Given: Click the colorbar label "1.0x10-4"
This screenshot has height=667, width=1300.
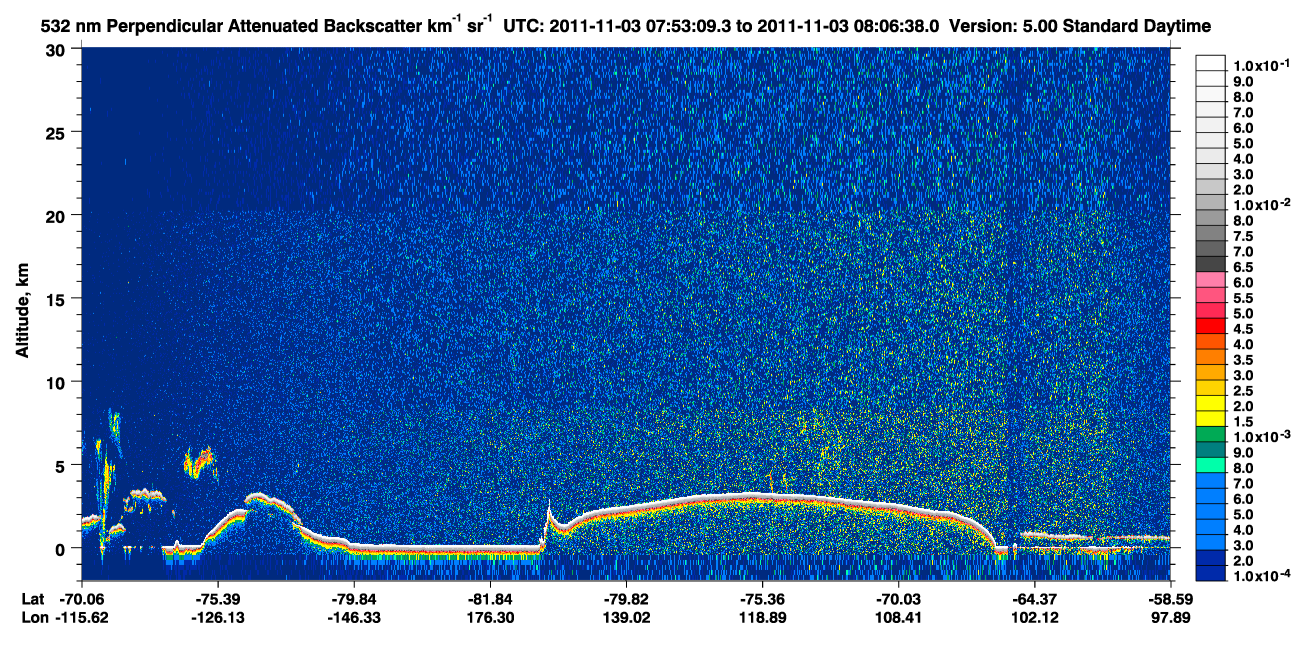Looking at the screenshot, I should [1261, 577].
